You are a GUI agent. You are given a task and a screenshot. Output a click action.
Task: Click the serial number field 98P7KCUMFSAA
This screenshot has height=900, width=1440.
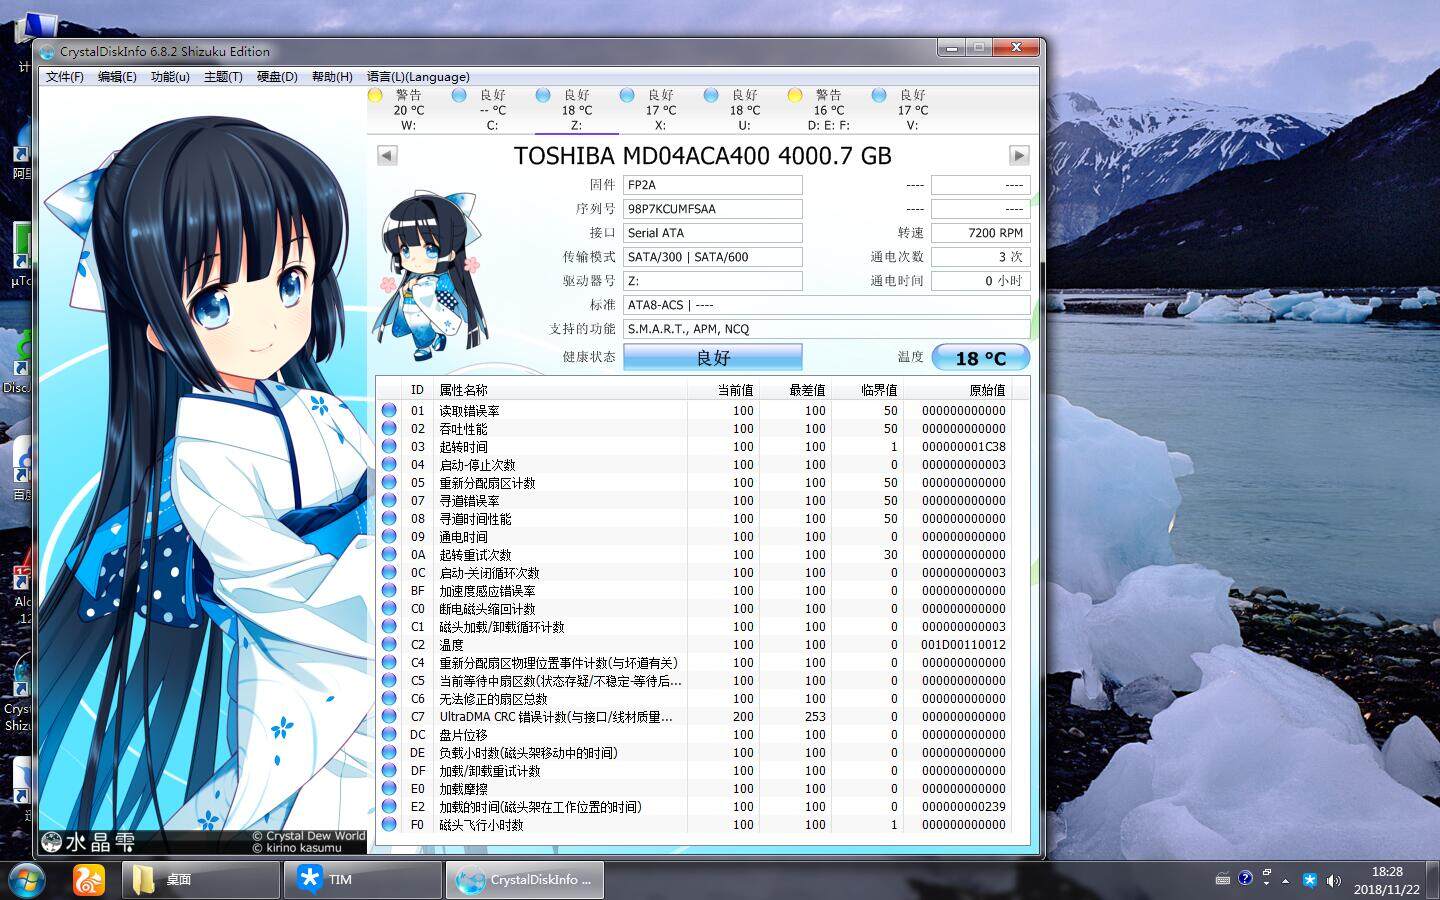(x=713, y=209)
